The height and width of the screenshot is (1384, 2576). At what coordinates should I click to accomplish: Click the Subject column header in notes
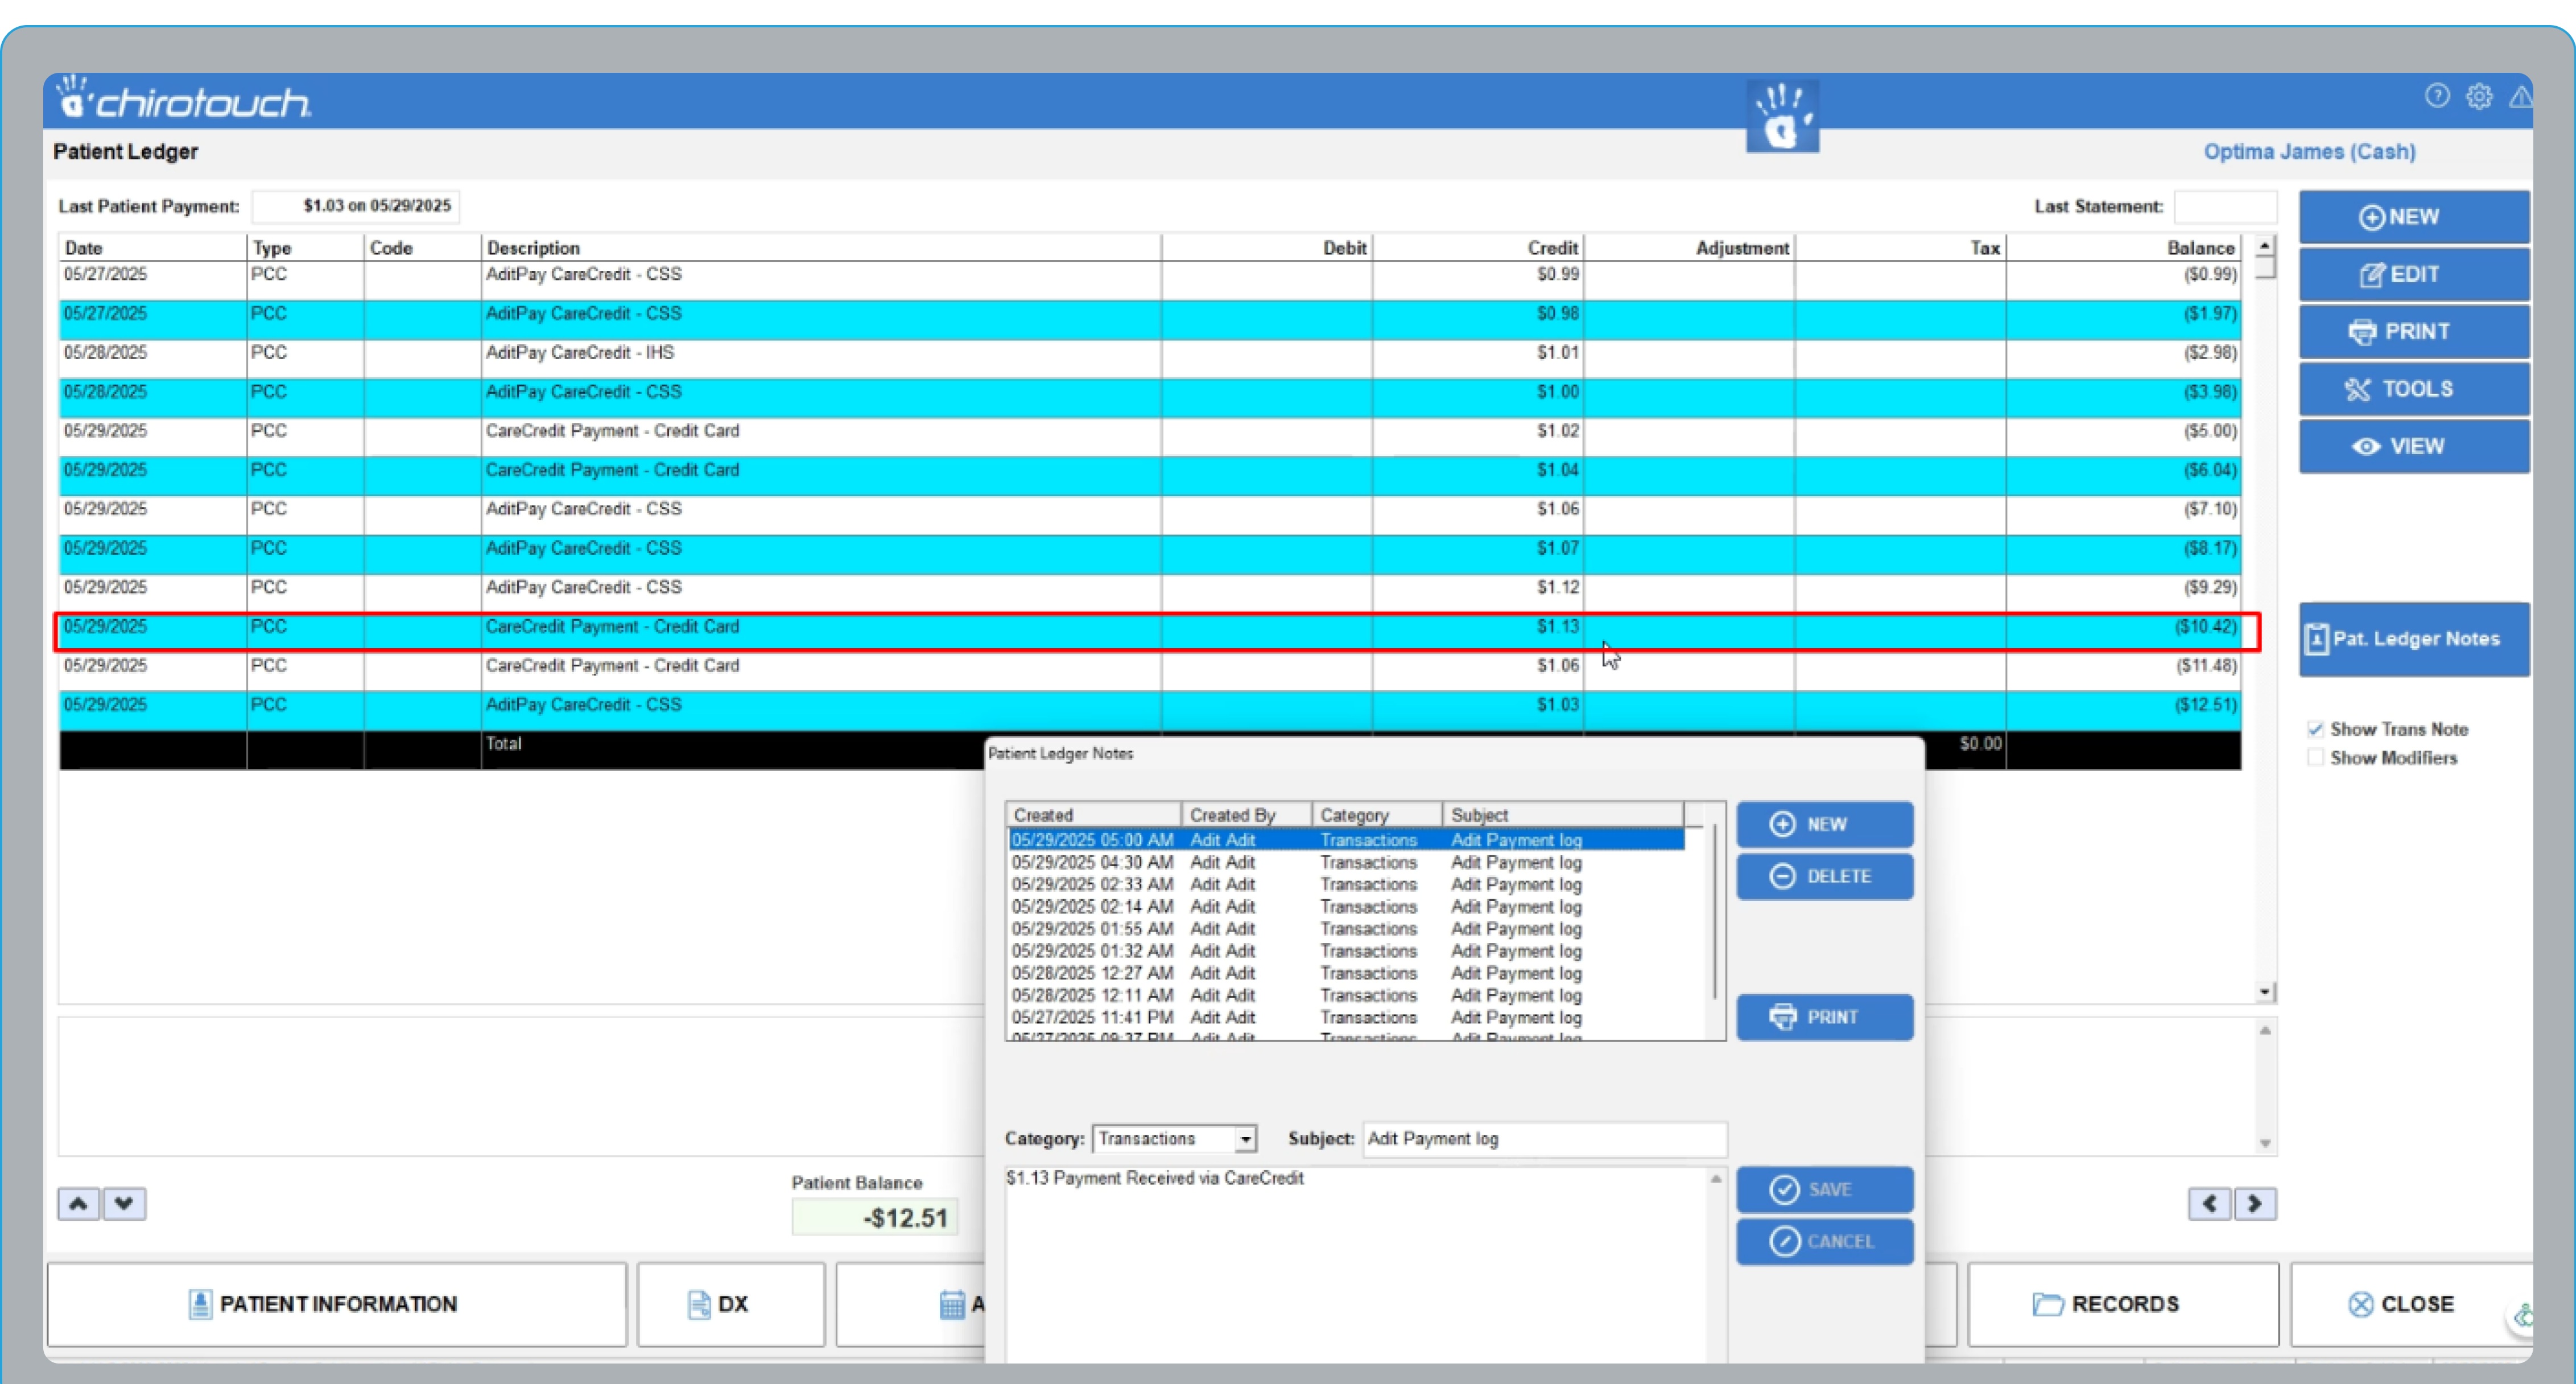1563,815
